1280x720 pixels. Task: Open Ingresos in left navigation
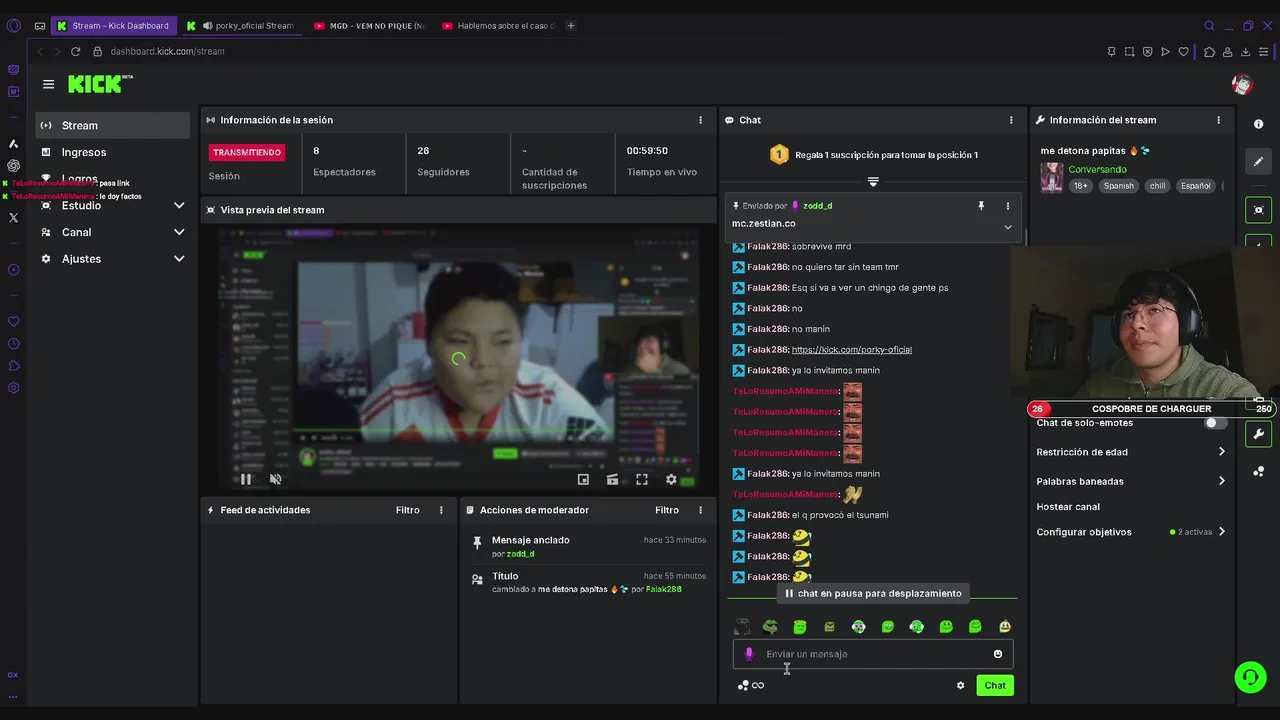click(x=113, y=152)
